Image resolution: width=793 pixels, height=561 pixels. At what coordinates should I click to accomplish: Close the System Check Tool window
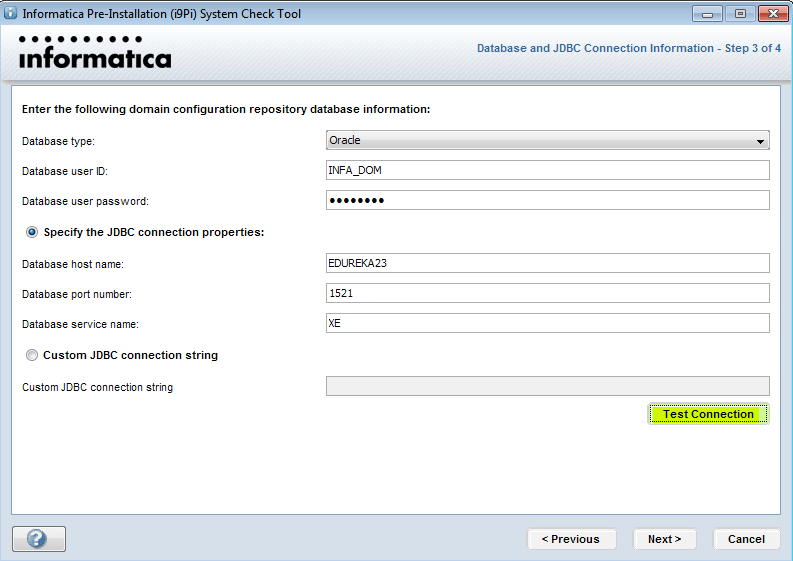(773, 14)
